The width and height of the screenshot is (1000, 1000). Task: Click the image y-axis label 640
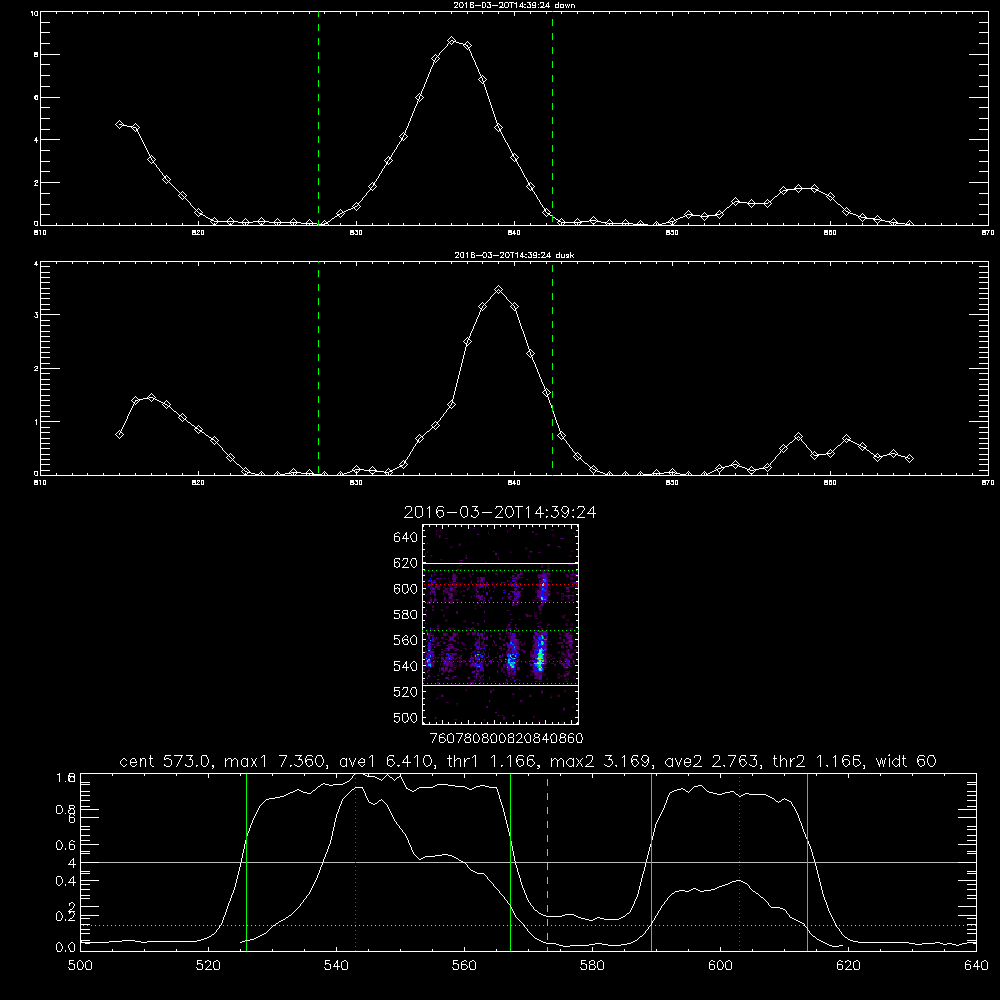tap(405, 538)
